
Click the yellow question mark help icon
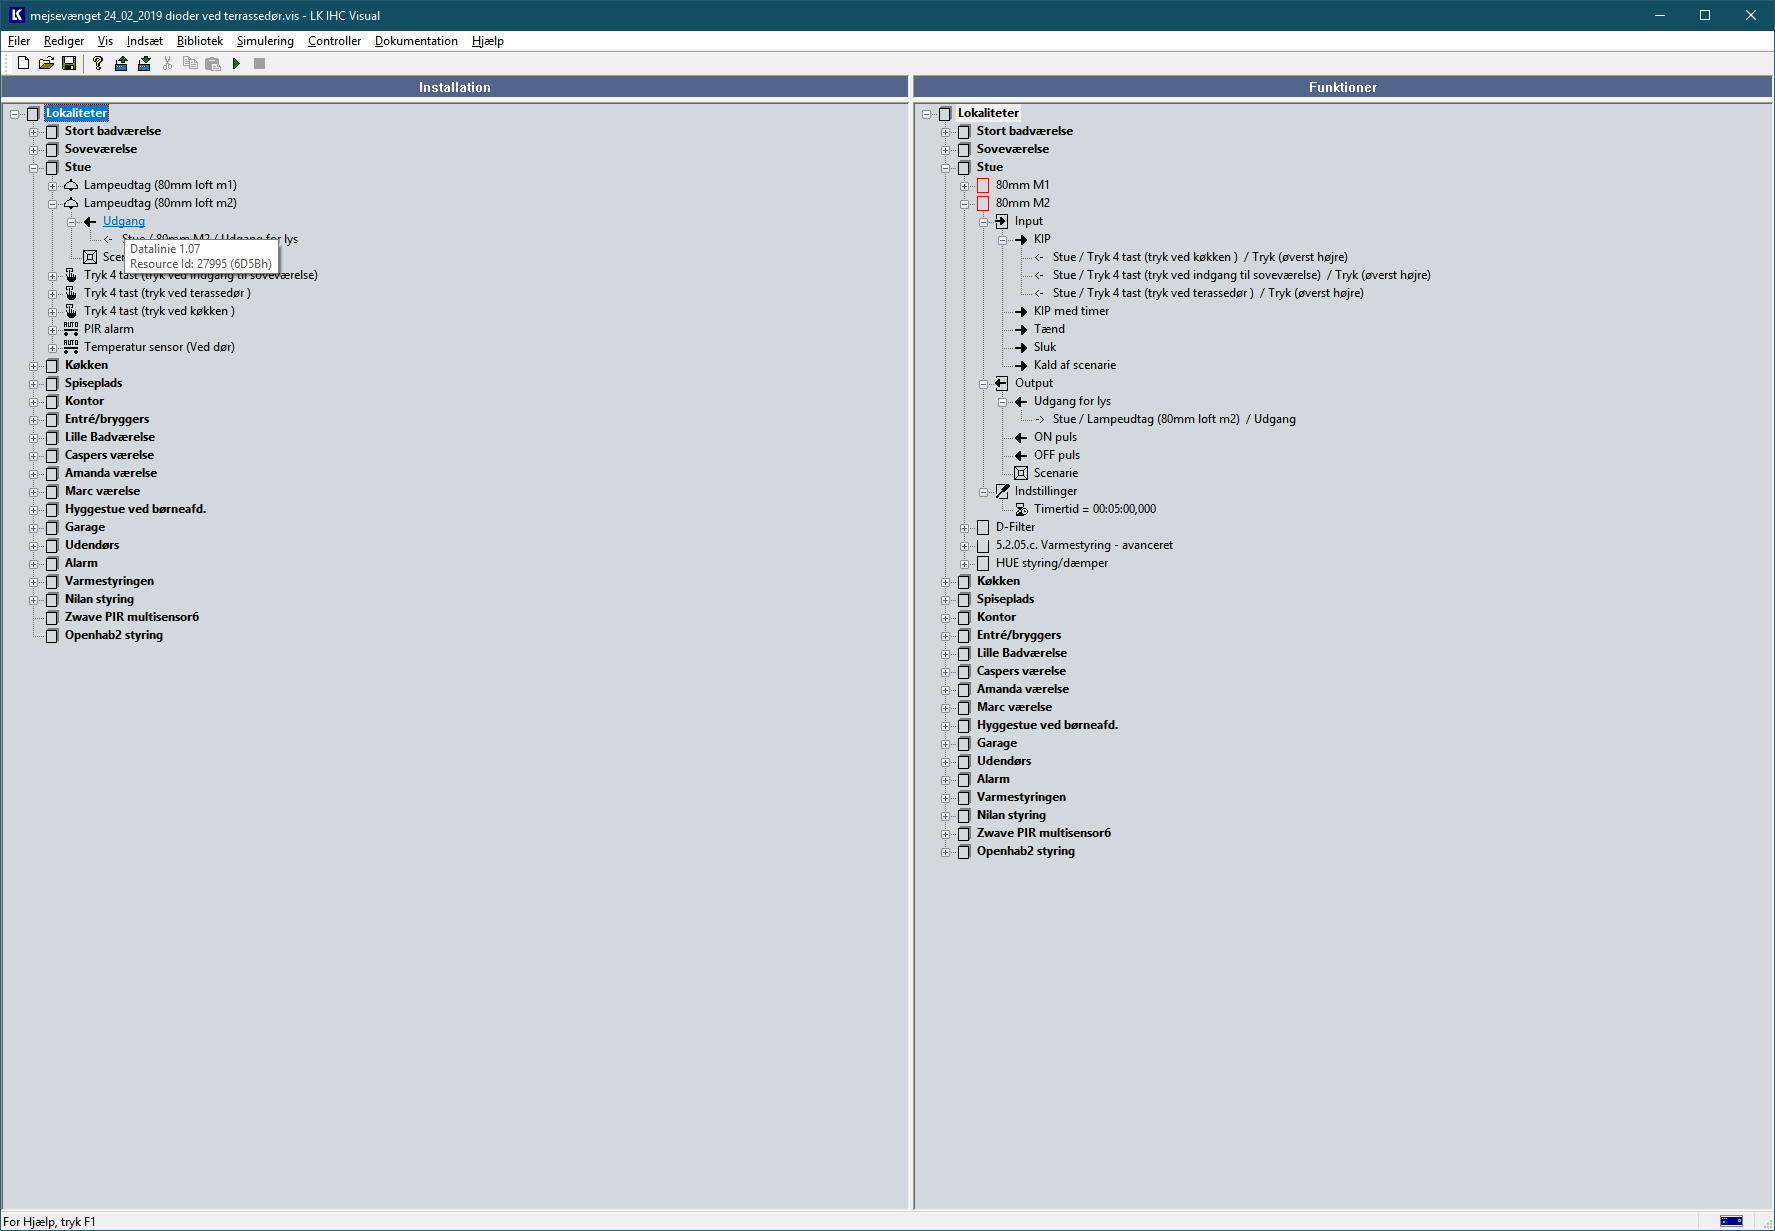[97, 63]
